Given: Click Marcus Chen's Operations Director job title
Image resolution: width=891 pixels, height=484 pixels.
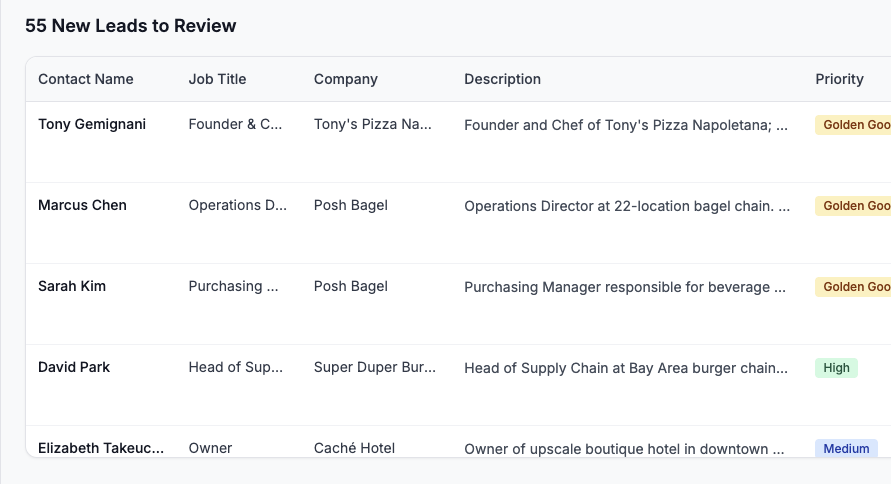Looking at the screenshot, I should (x=238, y=206).
